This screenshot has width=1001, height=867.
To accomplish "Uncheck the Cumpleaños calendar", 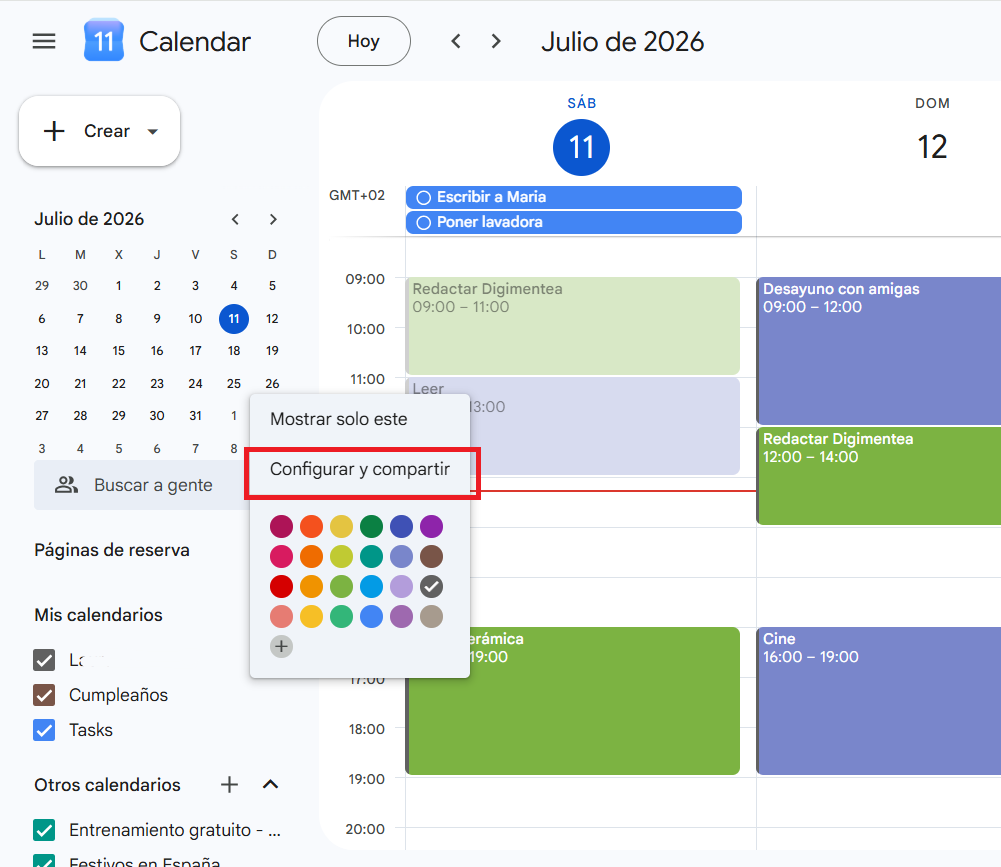I will click(x=44, y=695).
